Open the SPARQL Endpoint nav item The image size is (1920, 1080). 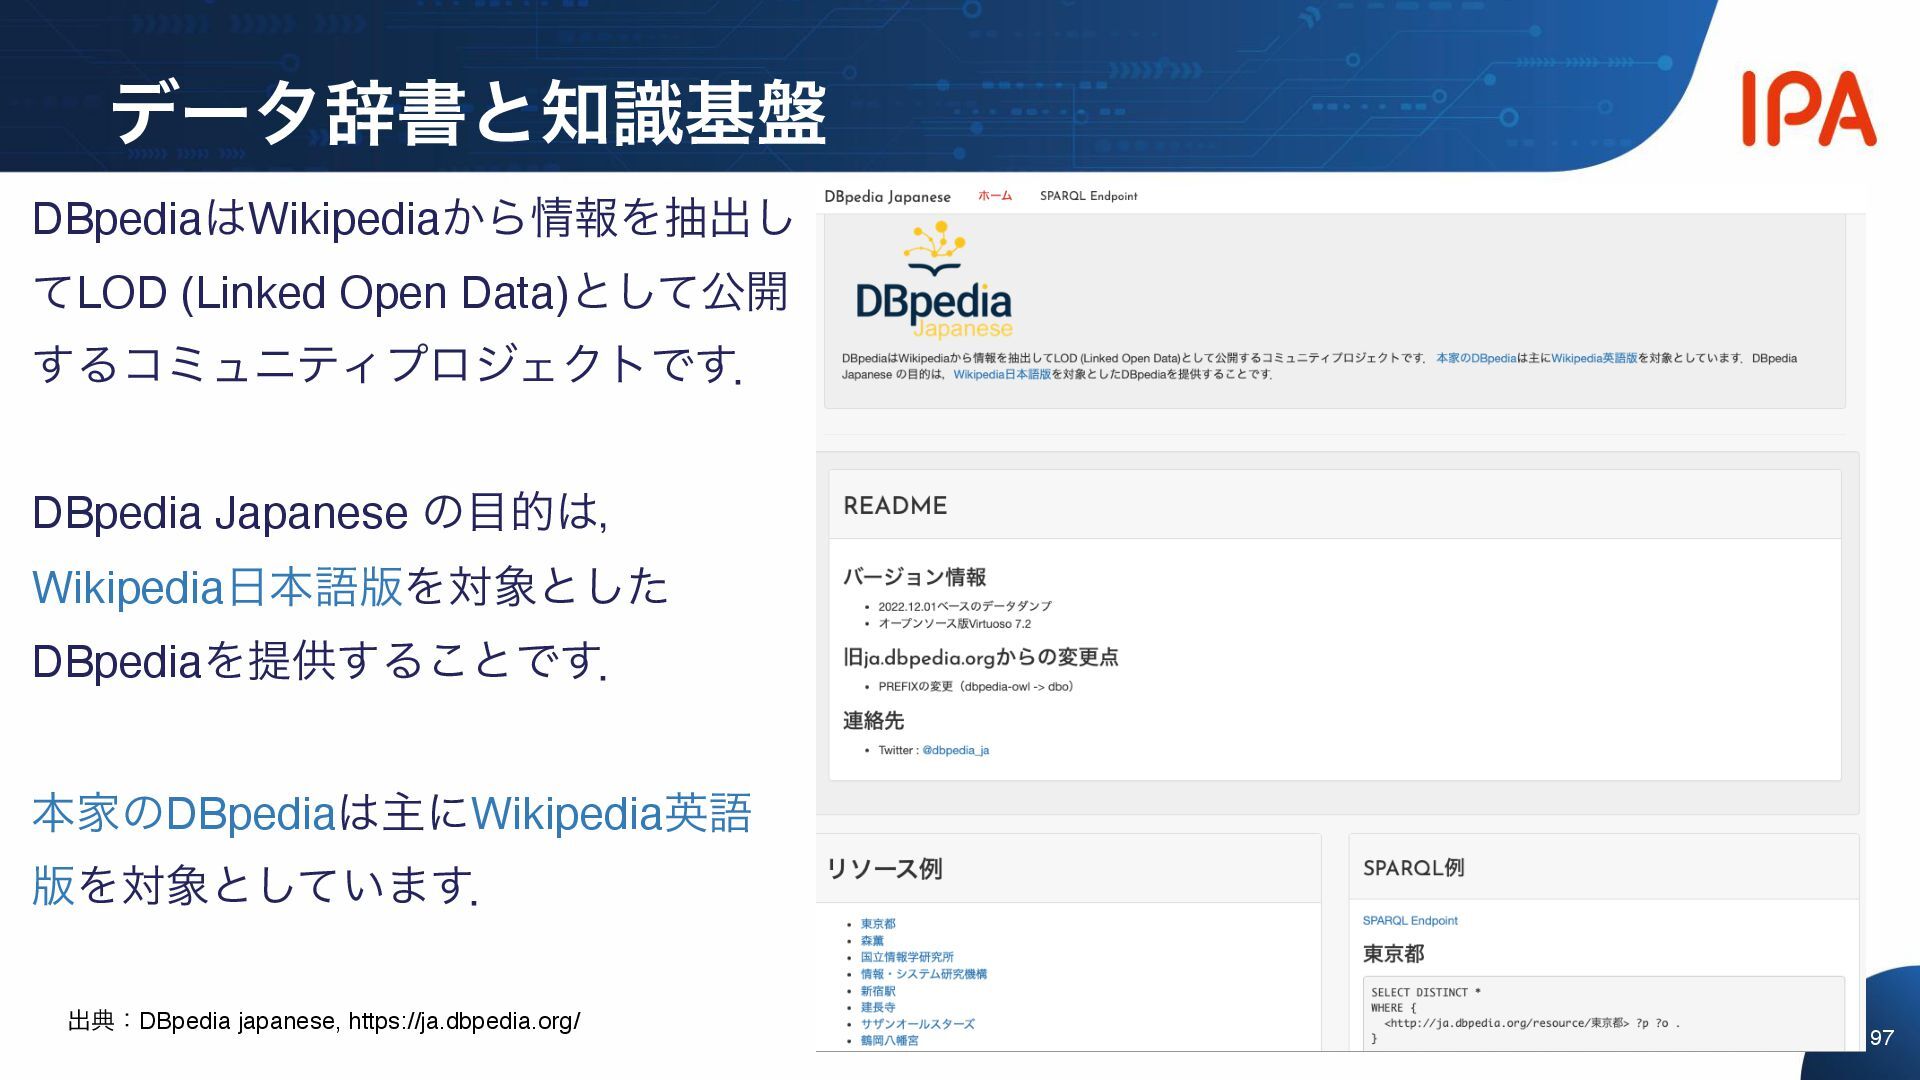tap(1088, 196)
